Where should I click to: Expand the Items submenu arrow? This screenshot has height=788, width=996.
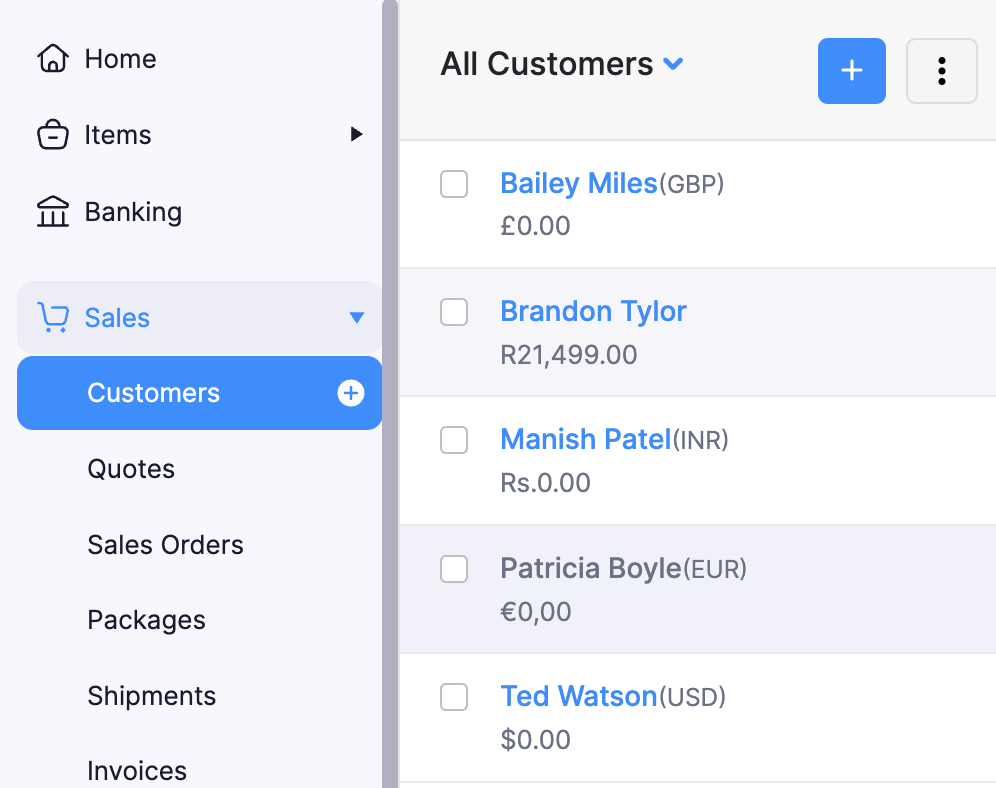click(x=357, y=134)
